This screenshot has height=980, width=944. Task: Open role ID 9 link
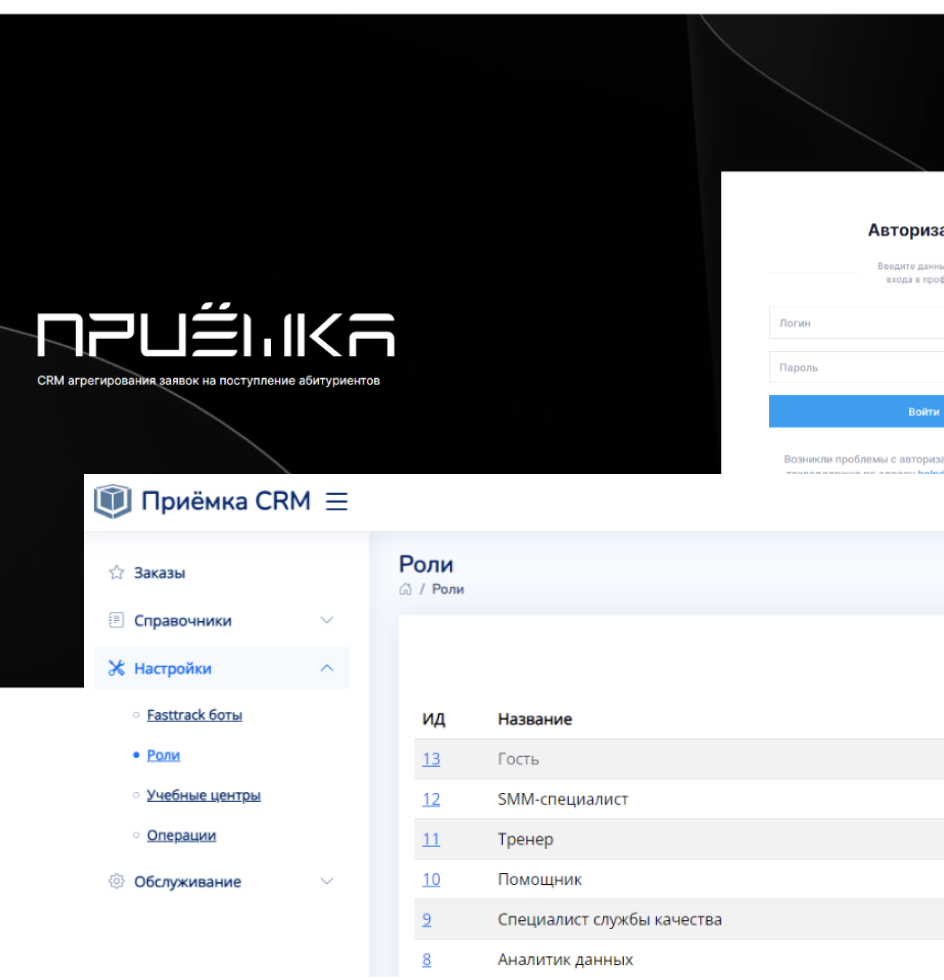426,919
